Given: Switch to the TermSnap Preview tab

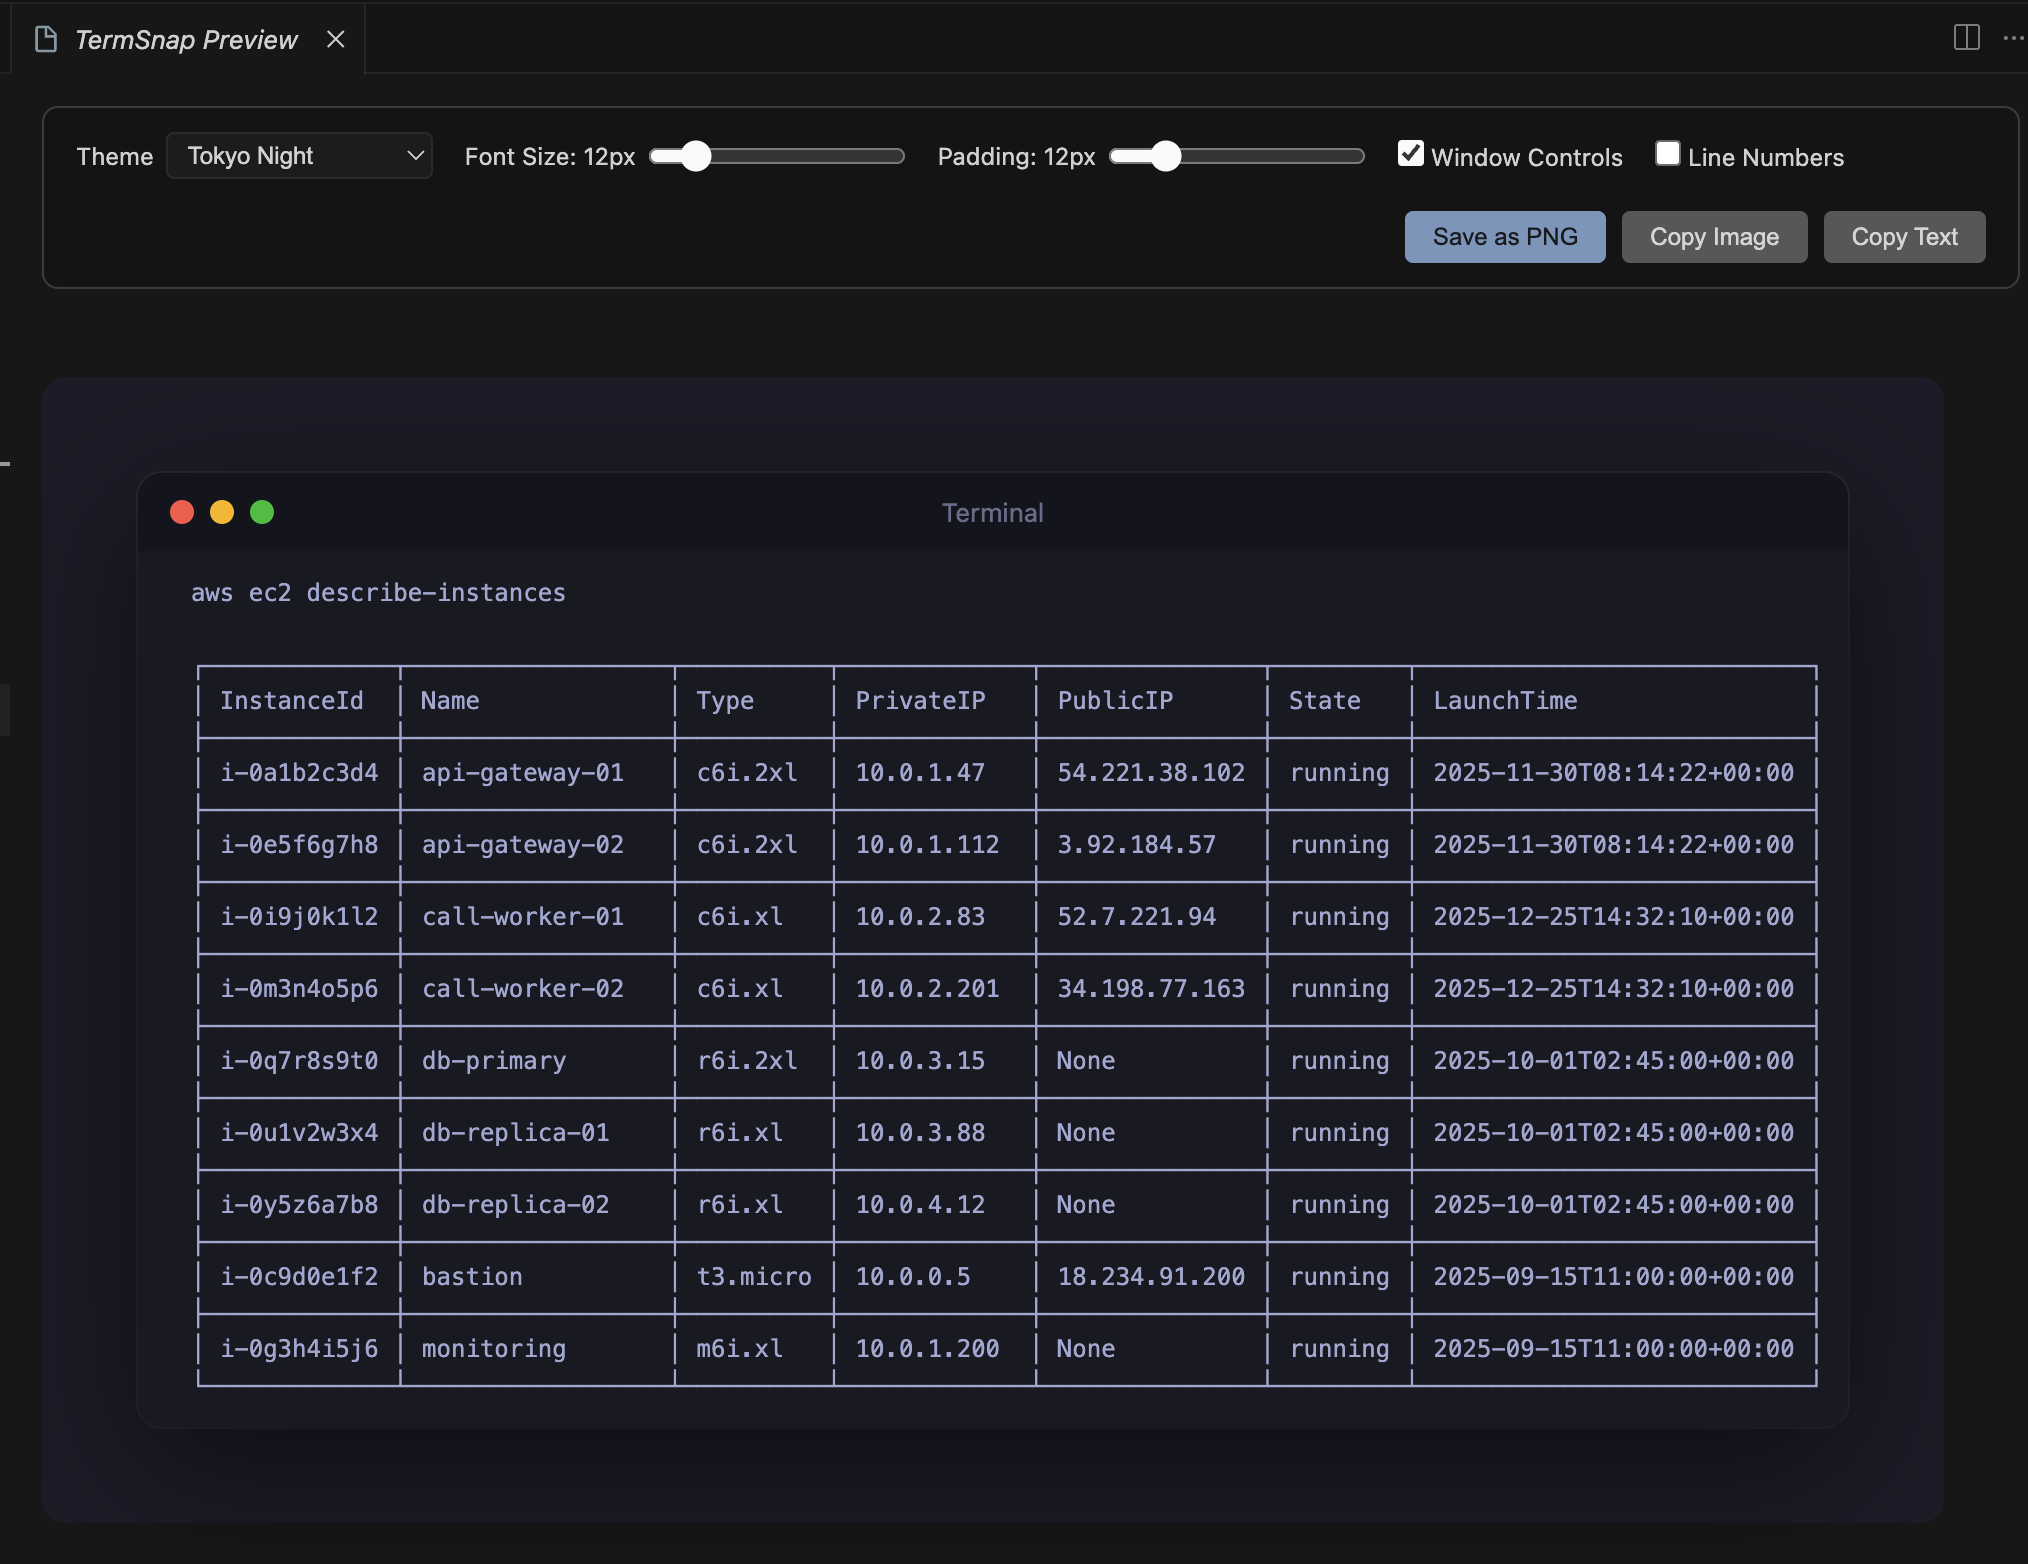Looking at the screenshot, I should tap(185, 39).
